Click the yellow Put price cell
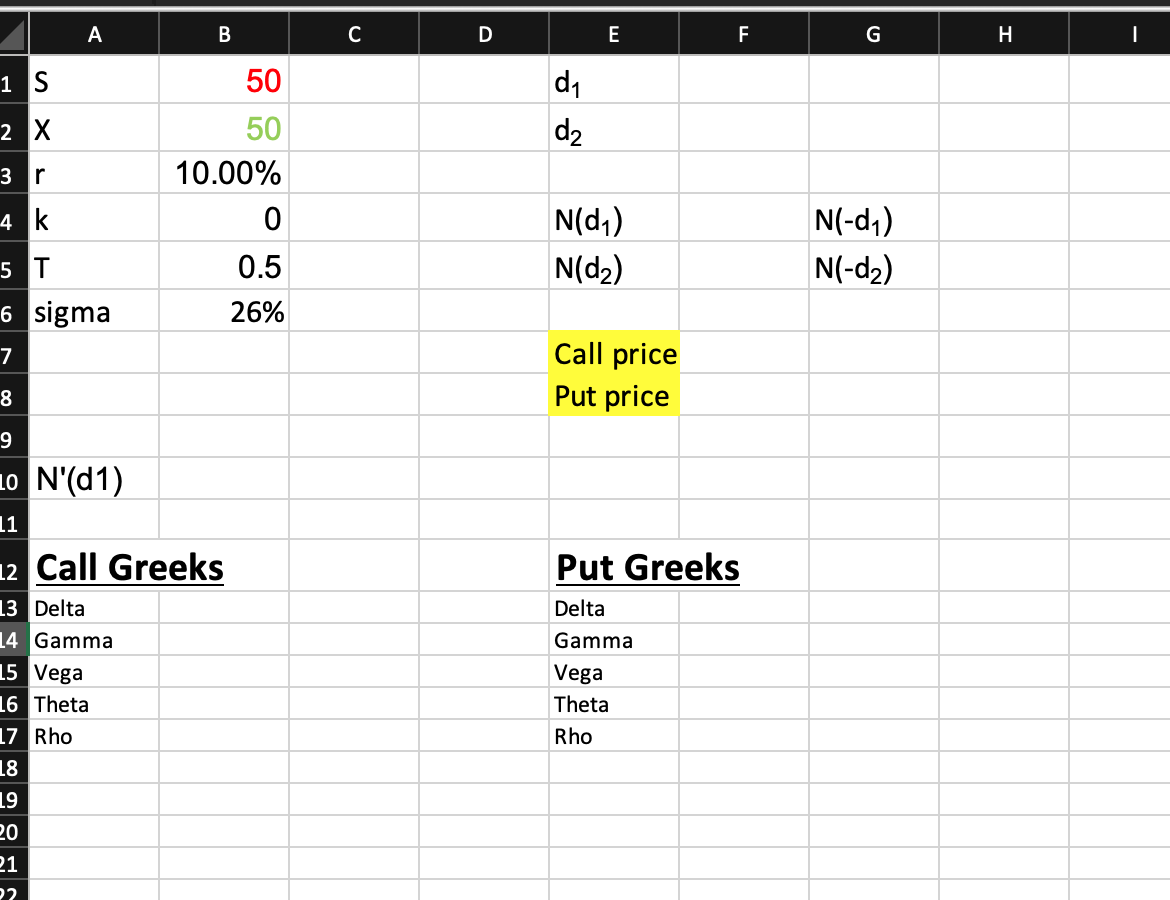This screenshot has width=1170, height=900. pos(611,395)
